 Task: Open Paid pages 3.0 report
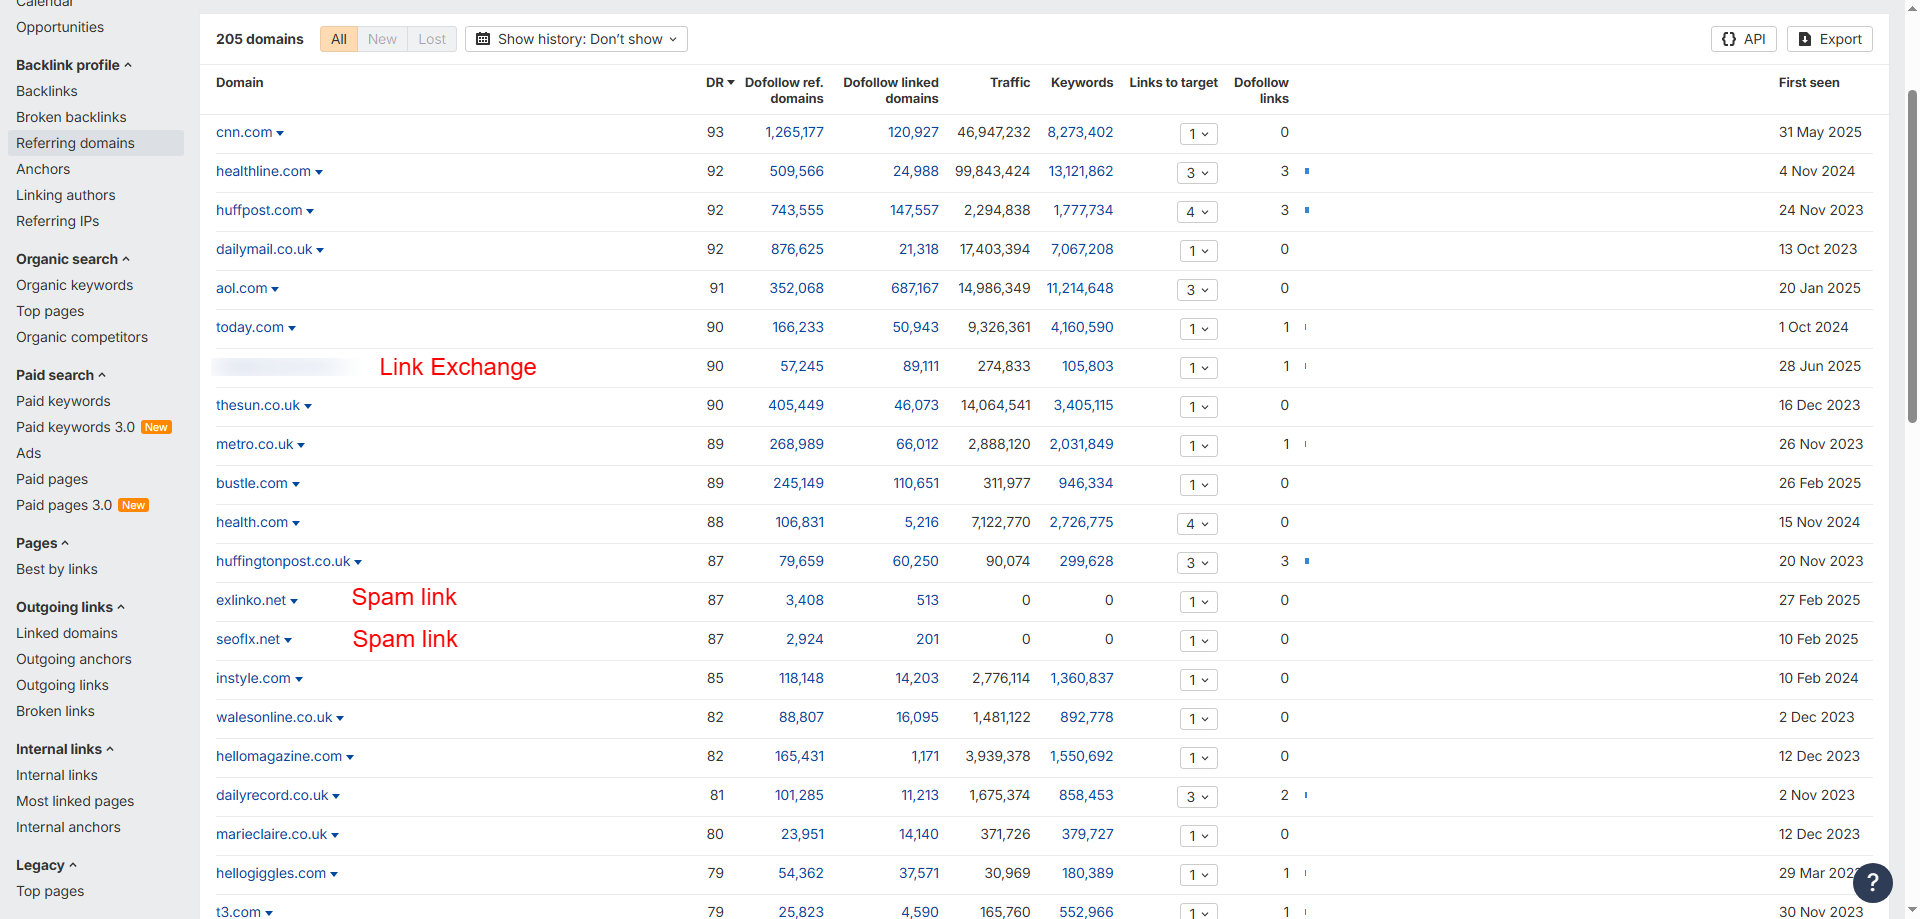point(64,505)
